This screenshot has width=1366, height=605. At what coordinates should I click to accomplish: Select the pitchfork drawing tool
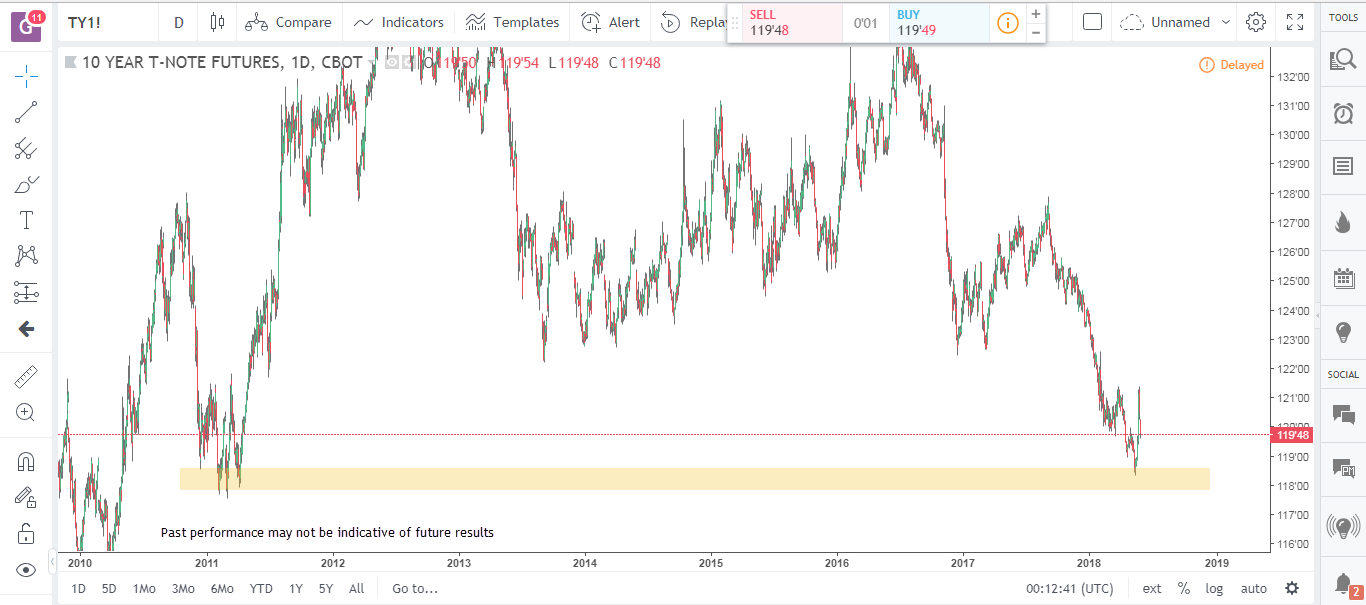(27, 149)
